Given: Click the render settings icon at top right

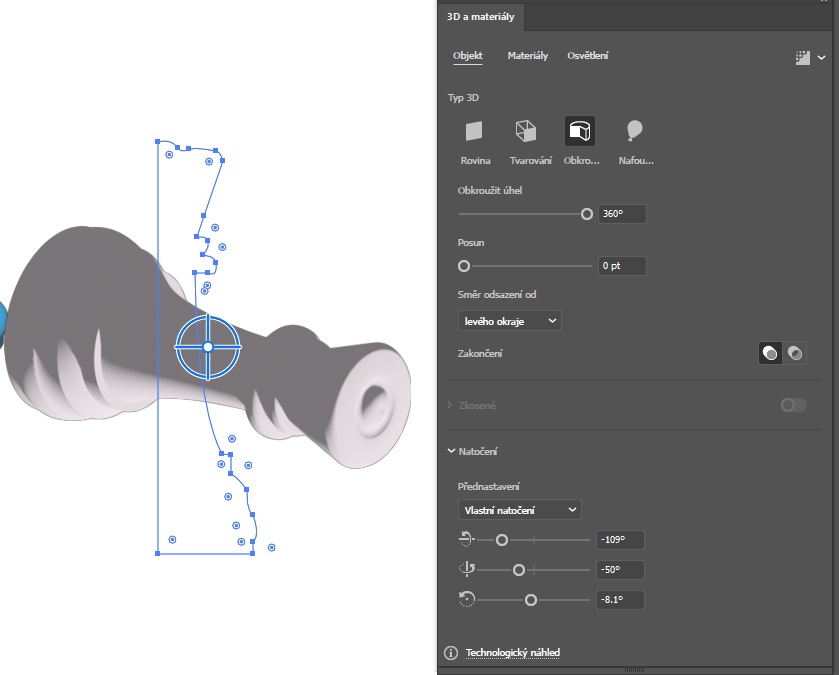Looking at the screenshot, I should click(802, 58).
